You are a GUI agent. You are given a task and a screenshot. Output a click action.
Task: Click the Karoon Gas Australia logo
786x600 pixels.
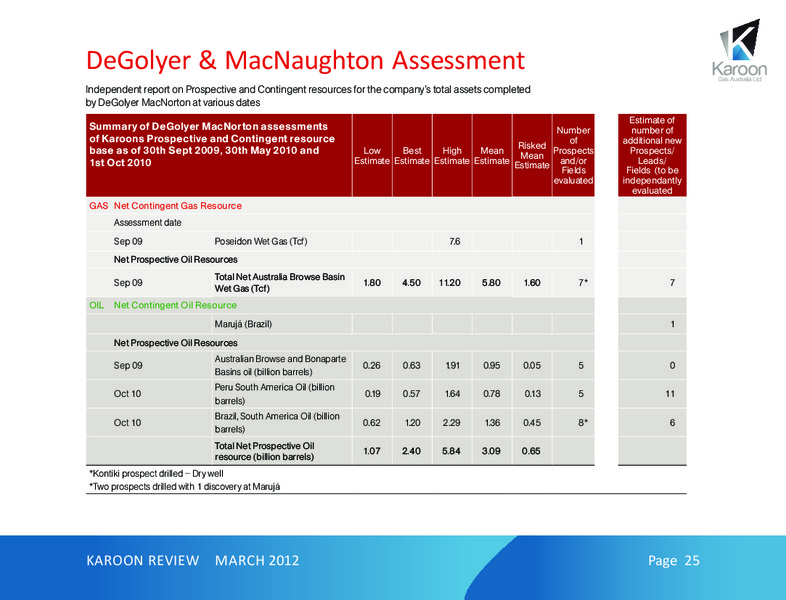[x=739, y=51]
